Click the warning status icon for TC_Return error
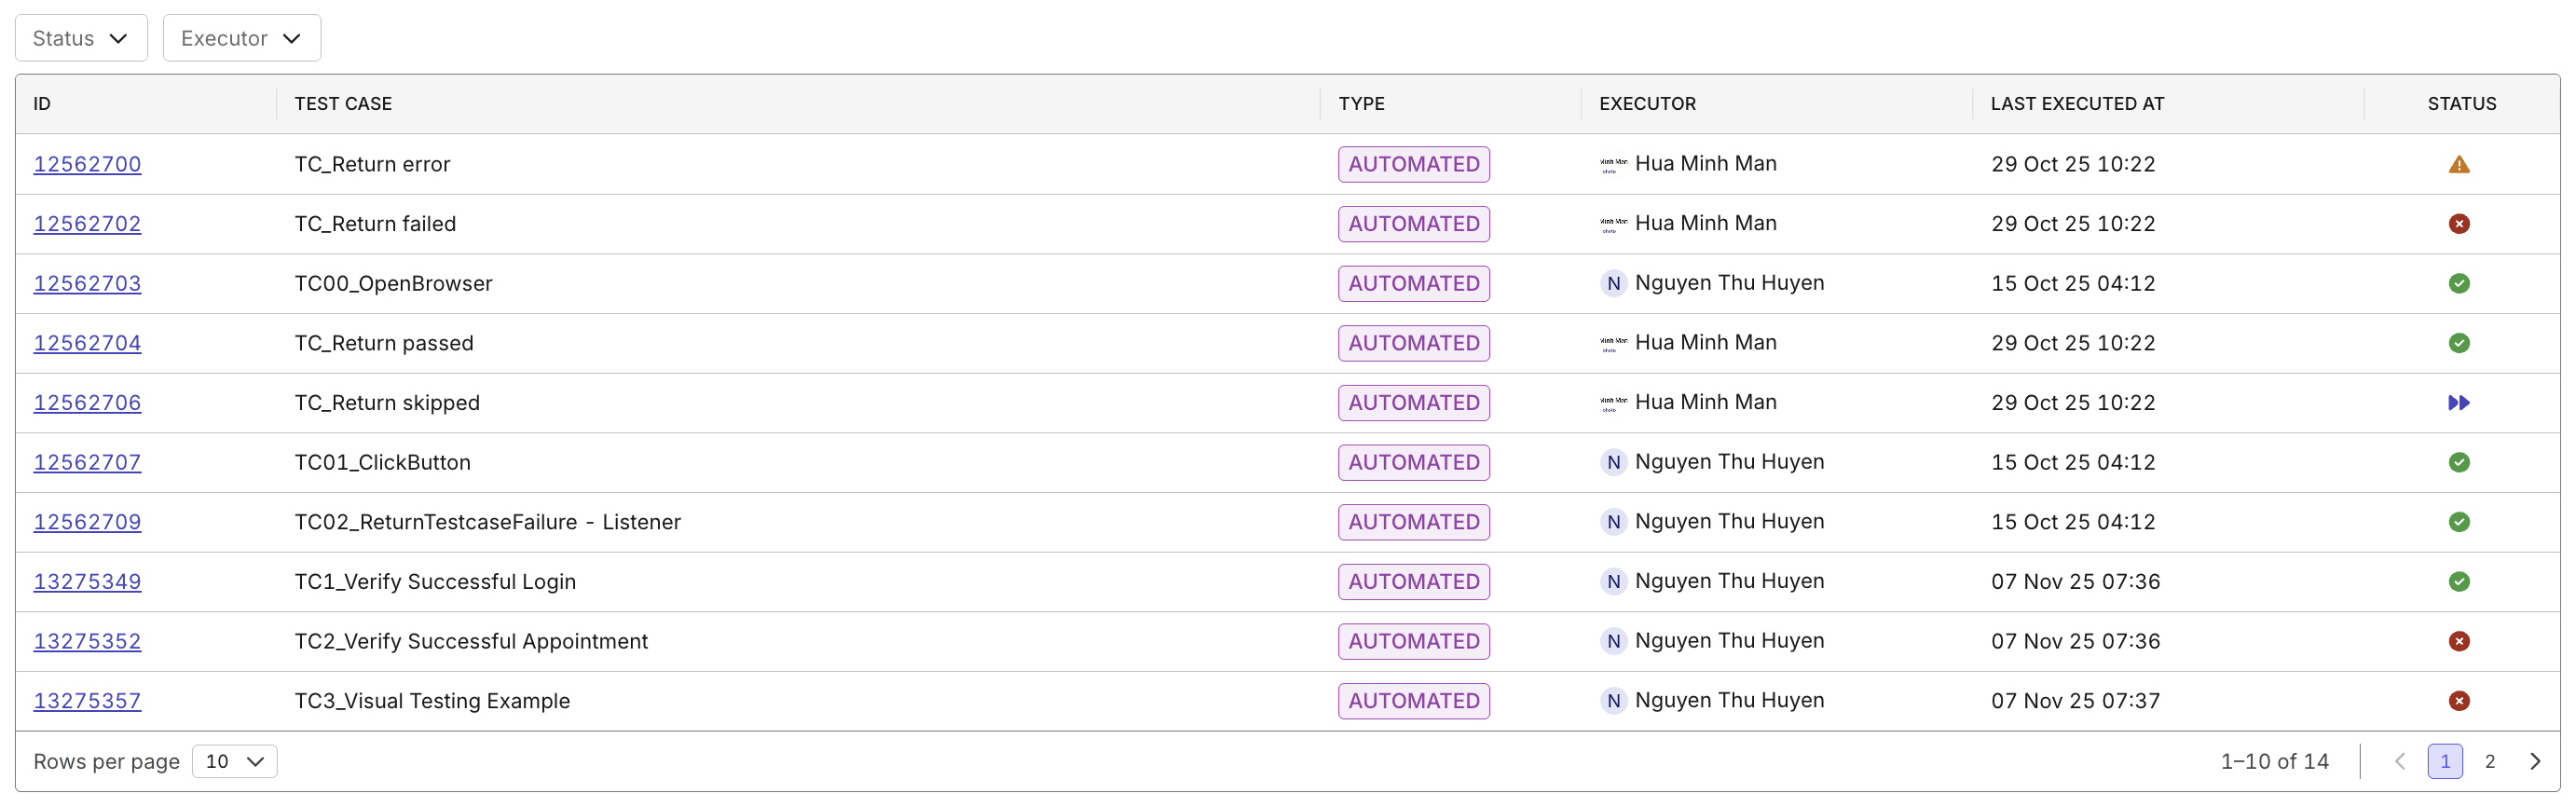This screenshot has height=807, width=2576. pos(2458,164)
